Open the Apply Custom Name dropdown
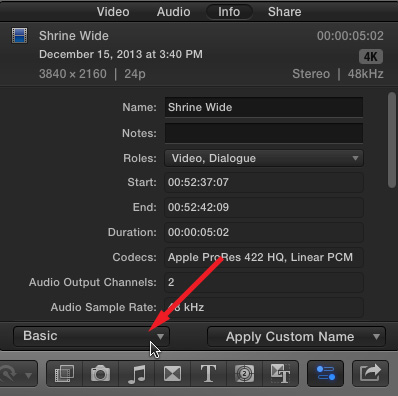 point(296,337)
